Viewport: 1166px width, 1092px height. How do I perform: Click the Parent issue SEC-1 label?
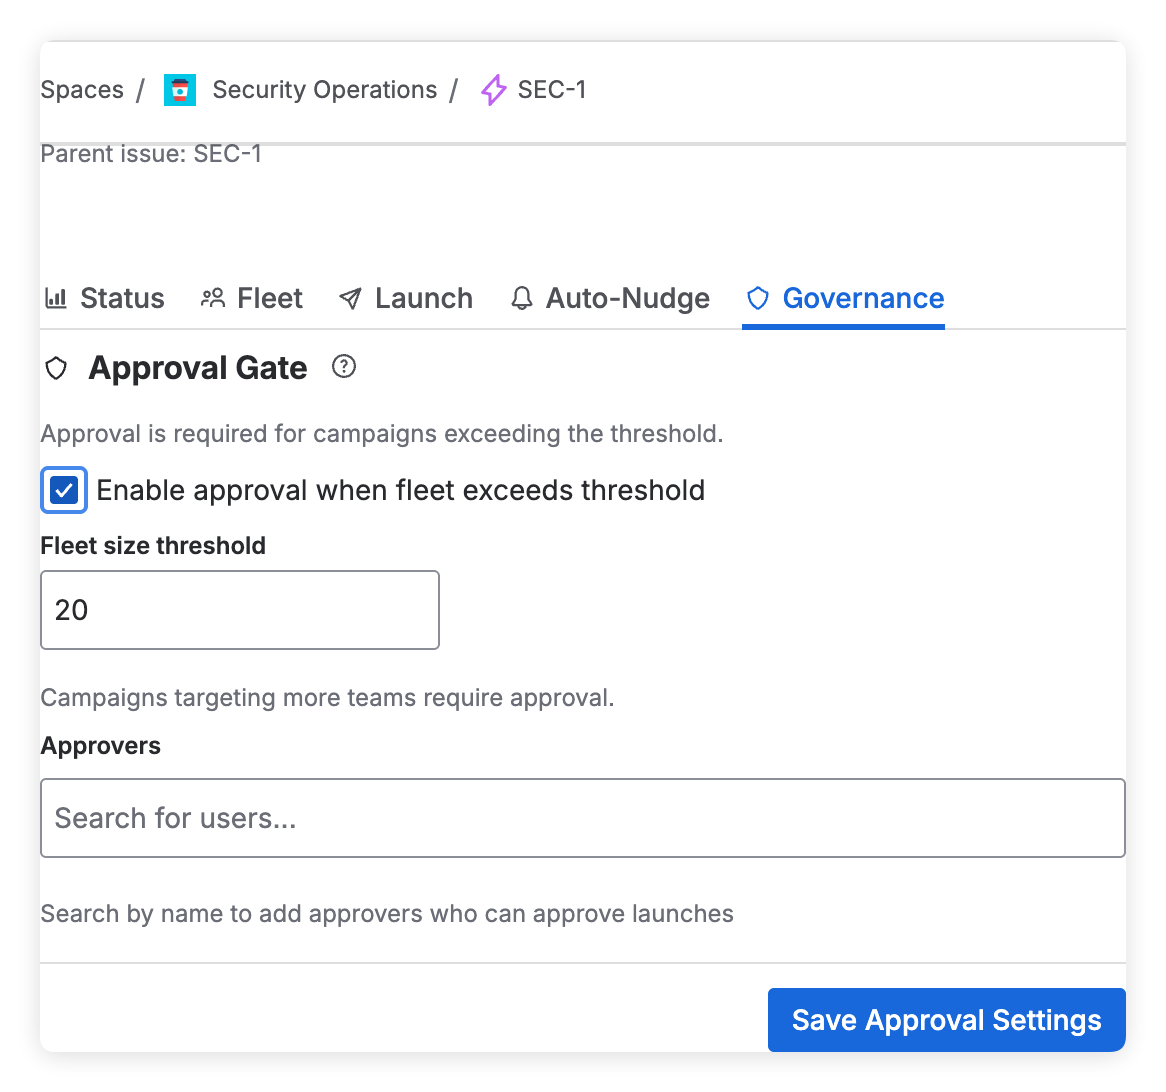(x=151, y=153)
